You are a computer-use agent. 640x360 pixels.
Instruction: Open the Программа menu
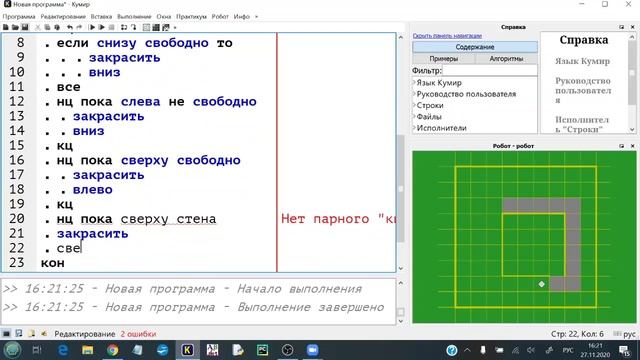tap(19, 17)
